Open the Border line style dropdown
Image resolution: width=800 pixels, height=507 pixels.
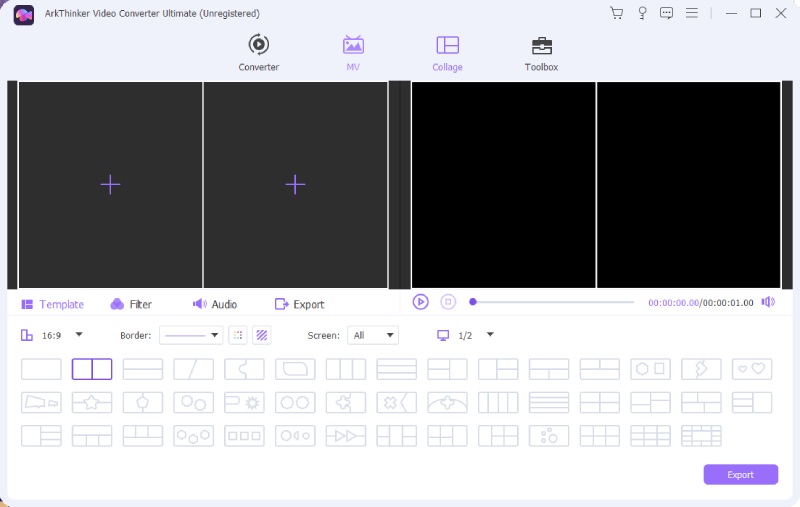[191, 335]
